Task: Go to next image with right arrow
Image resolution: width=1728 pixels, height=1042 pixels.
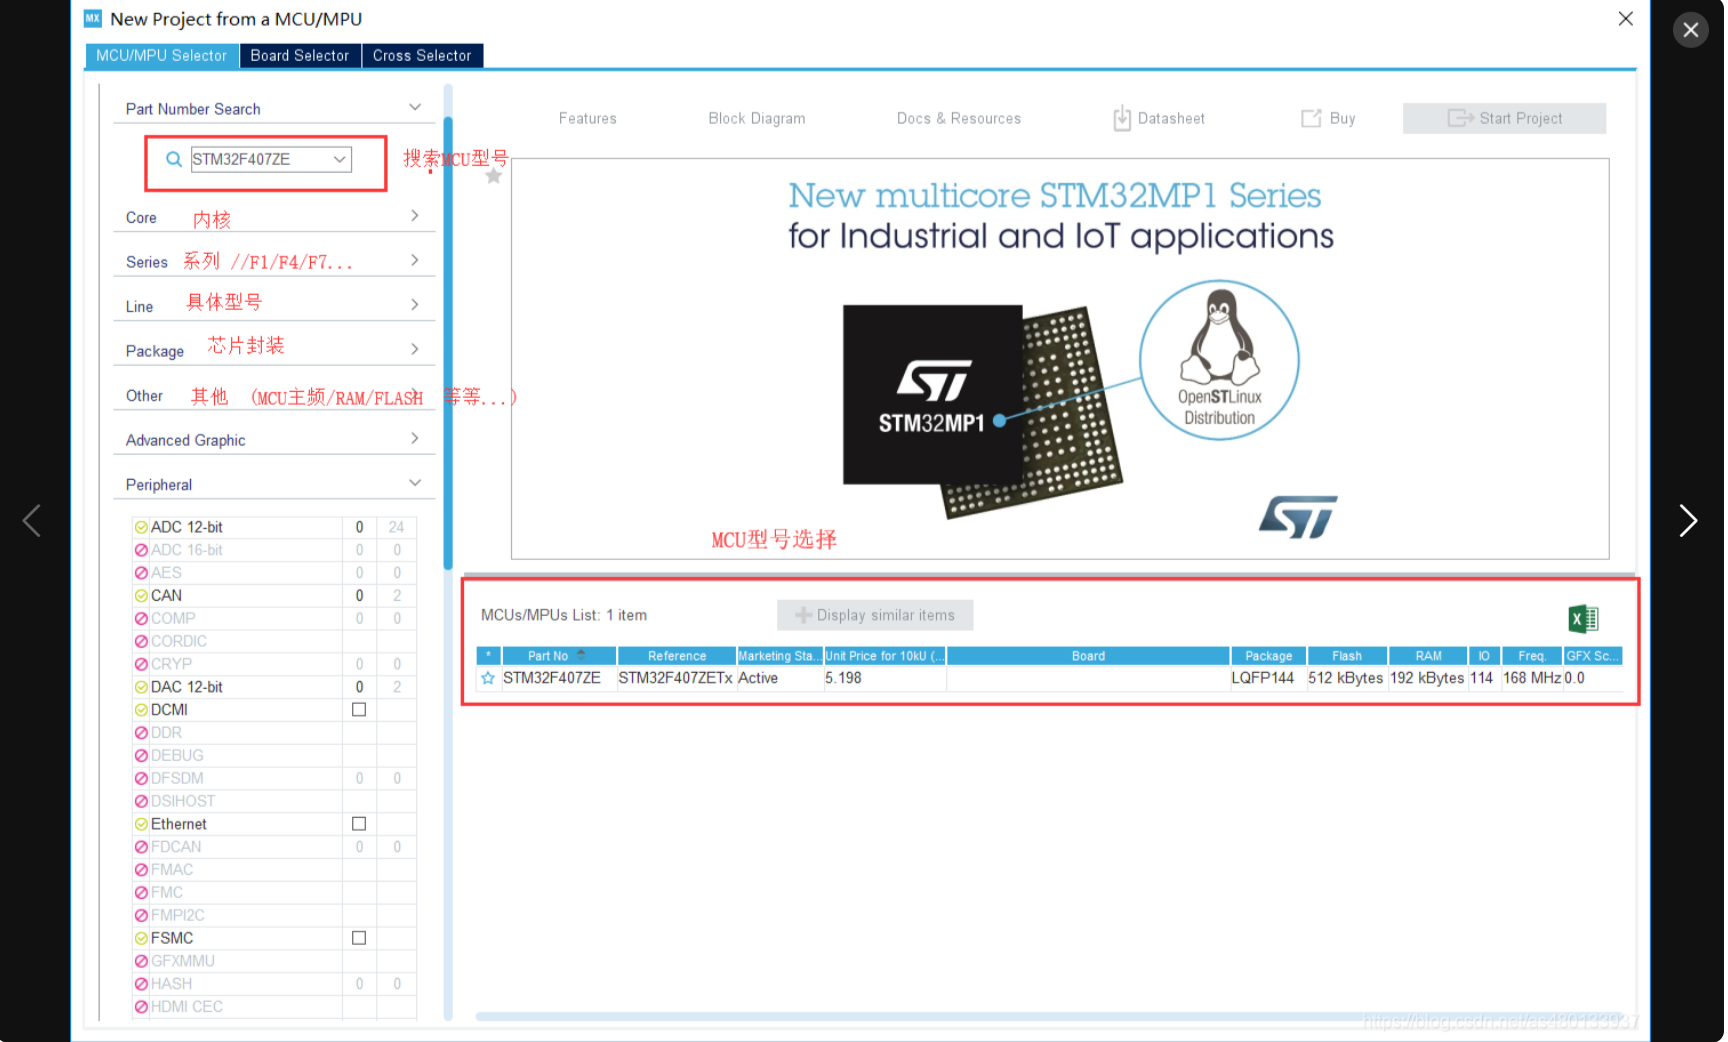Action: click(x=1687, y=520)
